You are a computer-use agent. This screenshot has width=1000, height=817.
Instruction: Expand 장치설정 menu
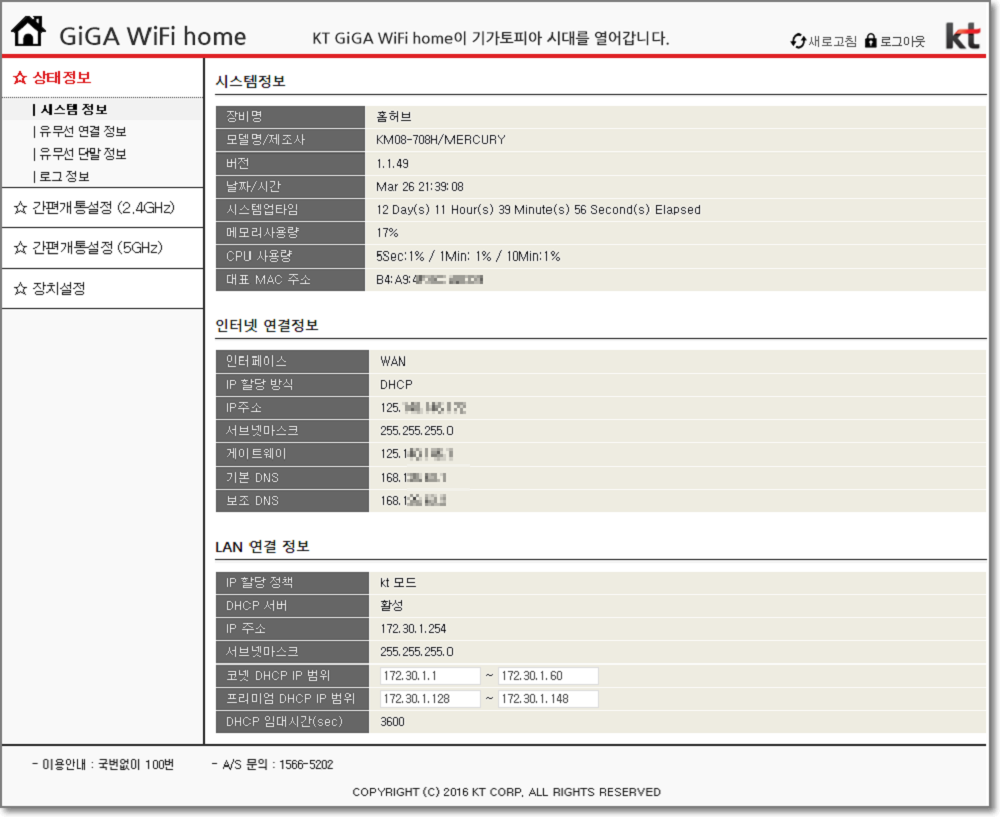pos(59,289)
